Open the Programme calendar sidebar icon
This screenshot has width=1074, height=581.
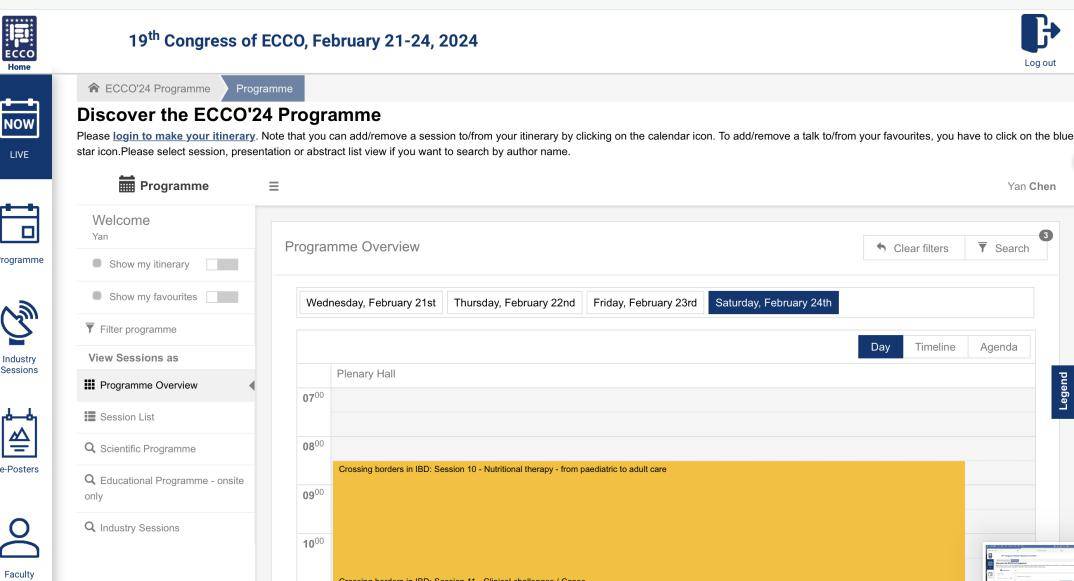tap(20, 223)
